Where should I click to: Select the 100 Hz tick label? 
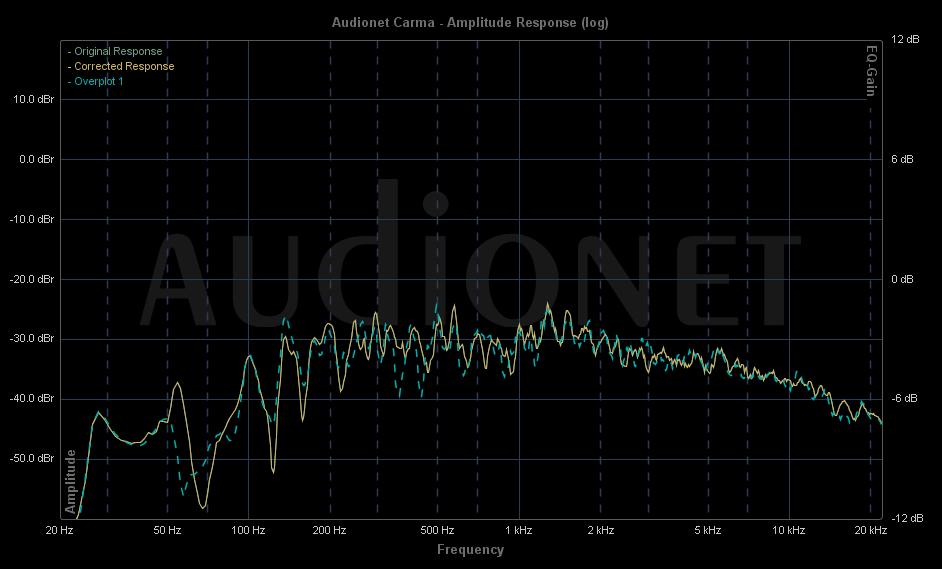[x=248, y=529]
